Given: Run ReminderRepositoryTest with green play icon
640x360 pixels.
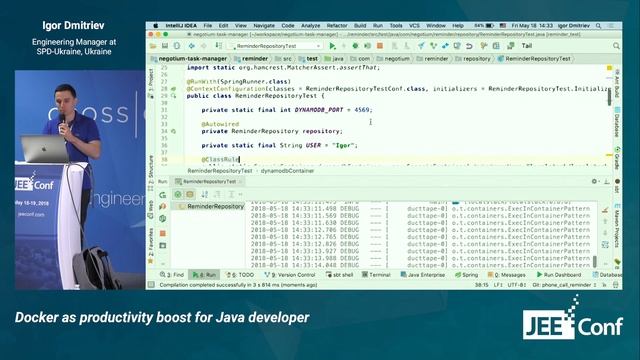Looking at the screenshot, I should click(x=332, y=46).
